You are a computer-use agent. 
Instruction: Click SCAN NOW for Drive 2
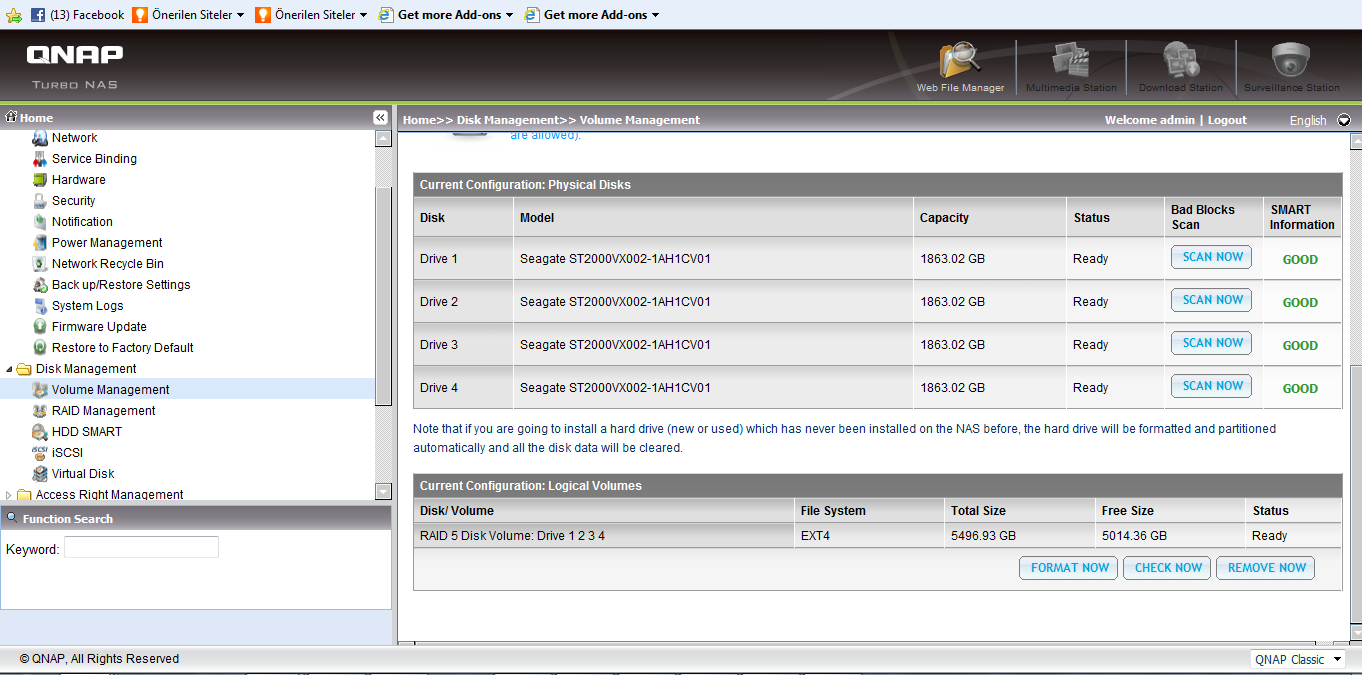(1211, 300)
